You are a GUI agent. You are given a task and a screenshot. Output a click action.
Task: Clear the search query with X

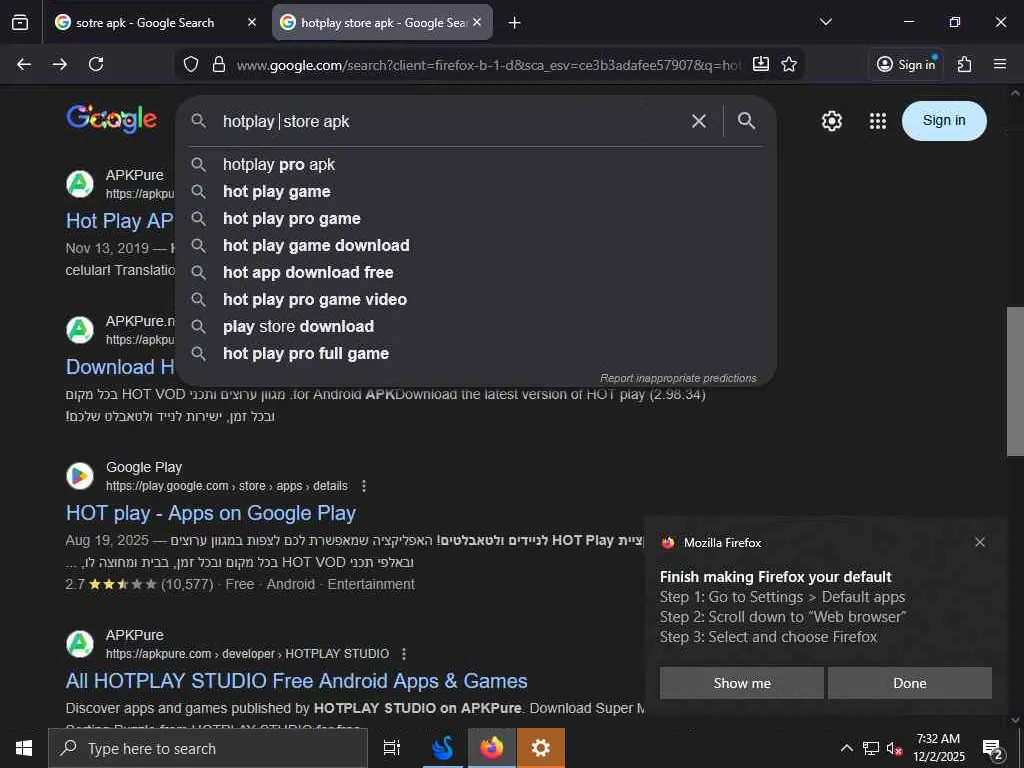pos(699,121)
